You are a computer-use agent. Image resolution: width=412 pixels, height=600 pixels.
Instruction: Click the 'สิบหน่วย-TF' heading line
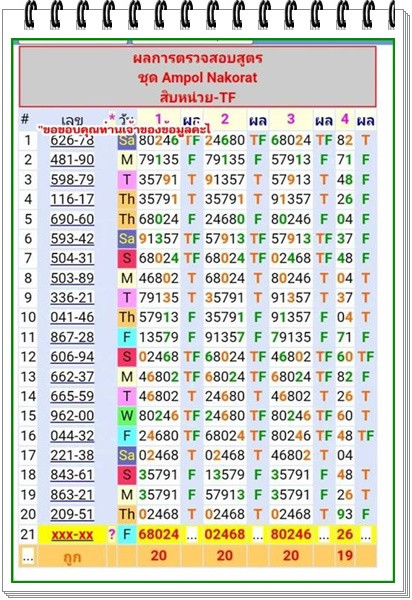point(197,97)
